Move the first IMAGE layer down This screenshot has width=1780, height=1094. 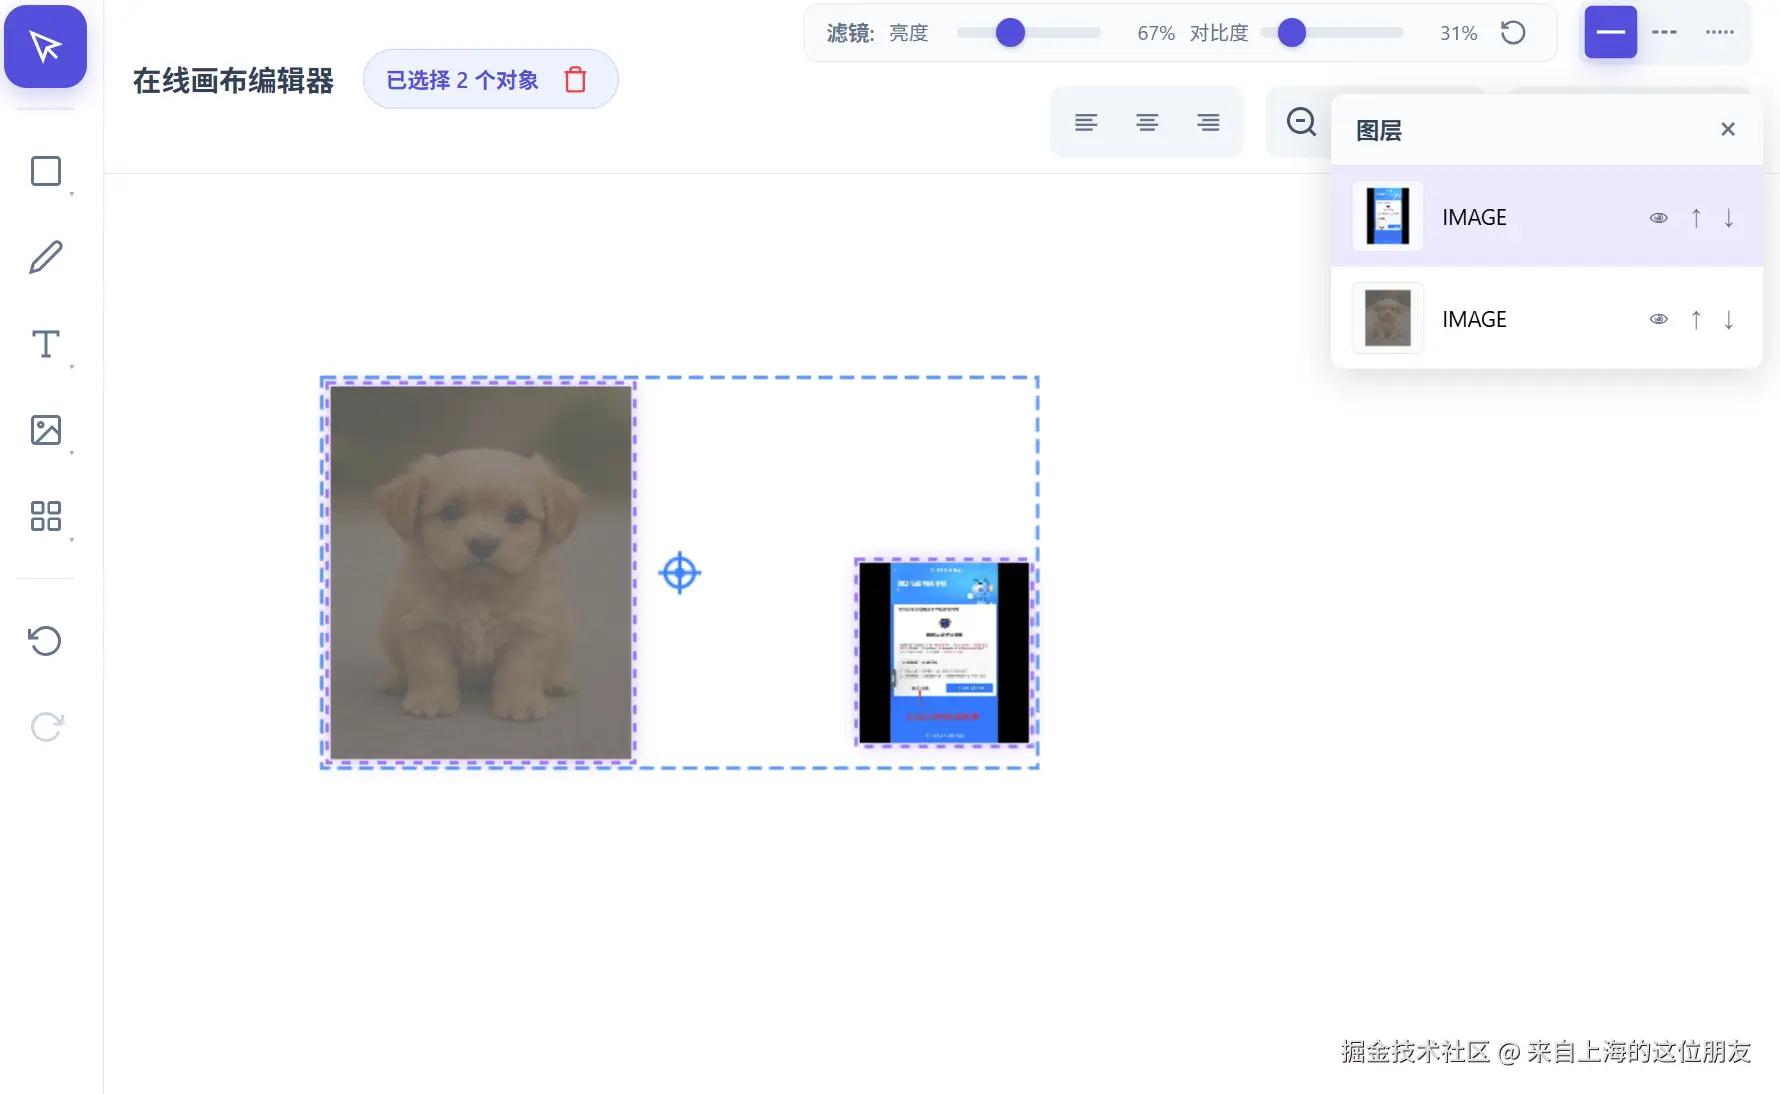pyautogui.click(x=1729, y=218)
